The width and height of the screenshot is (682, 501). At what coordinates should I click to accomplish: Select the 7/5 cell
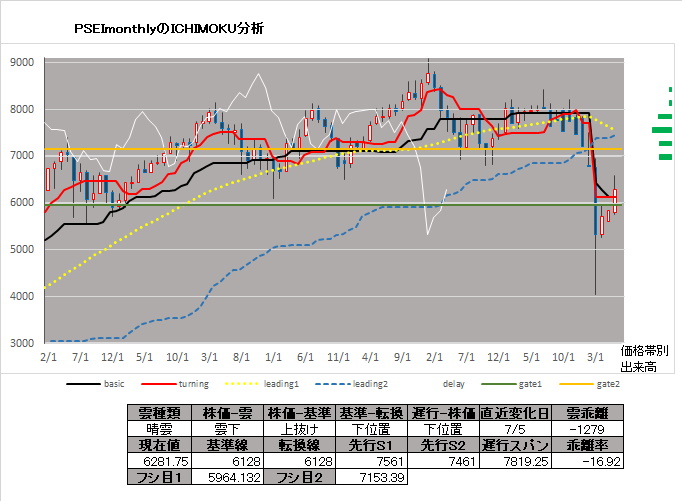click(515, 429)
